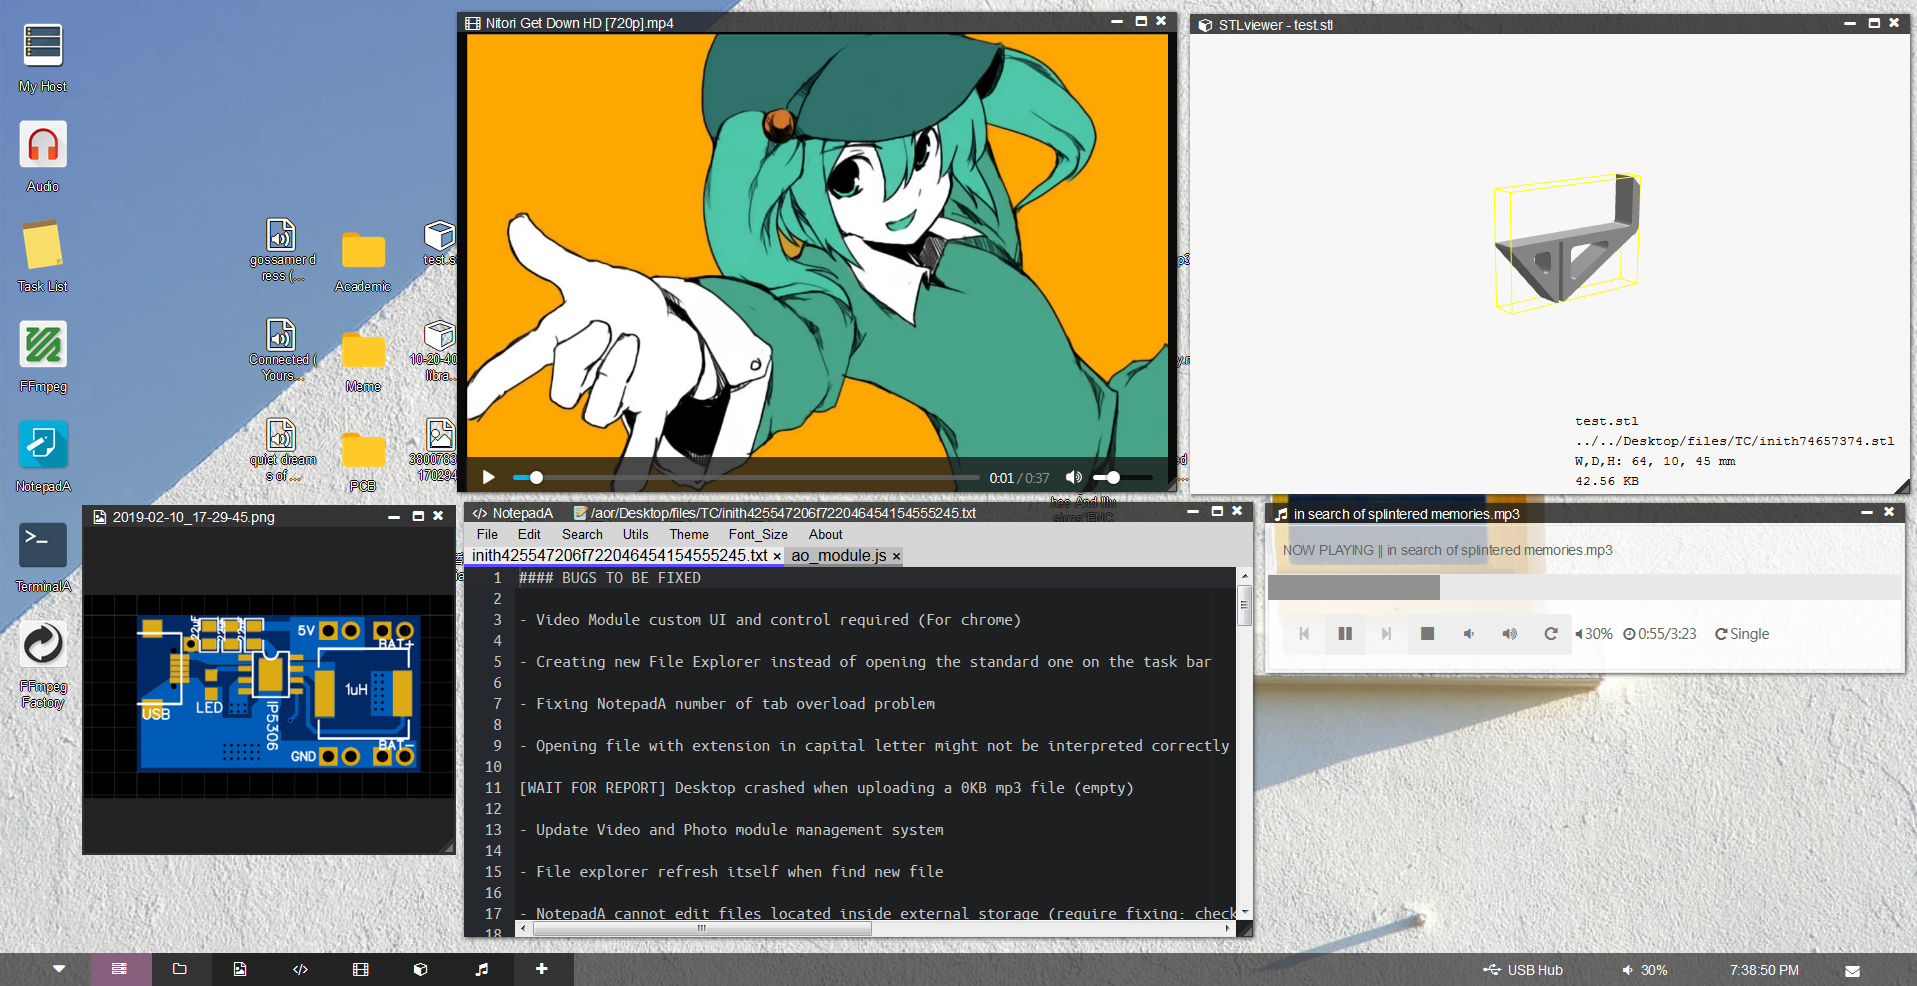Click the repeat icon in music player
This screenshot has width=1917, height=986.
click(1551, 634)
